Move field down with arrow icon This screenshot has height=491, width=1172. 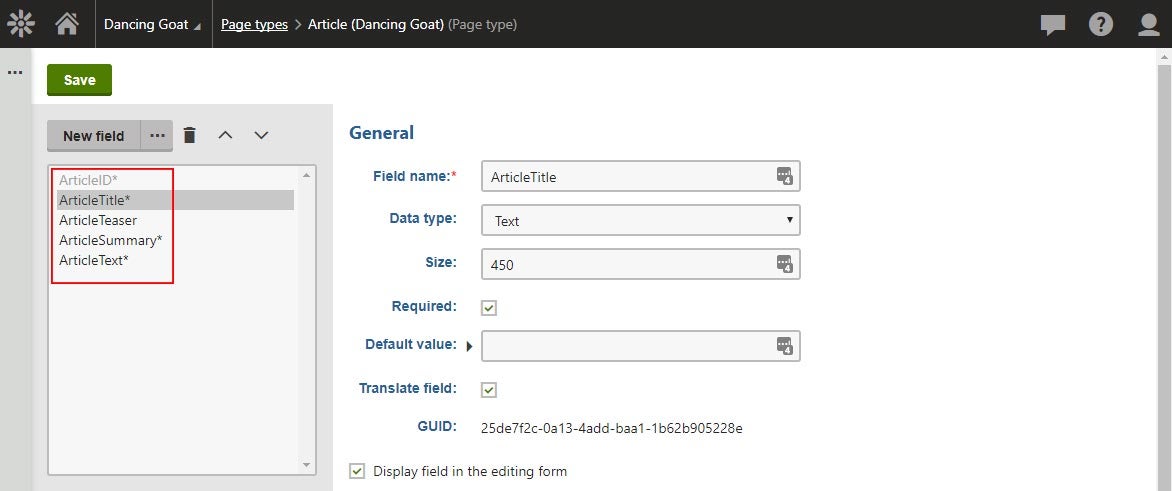click(x=260, y=135)
